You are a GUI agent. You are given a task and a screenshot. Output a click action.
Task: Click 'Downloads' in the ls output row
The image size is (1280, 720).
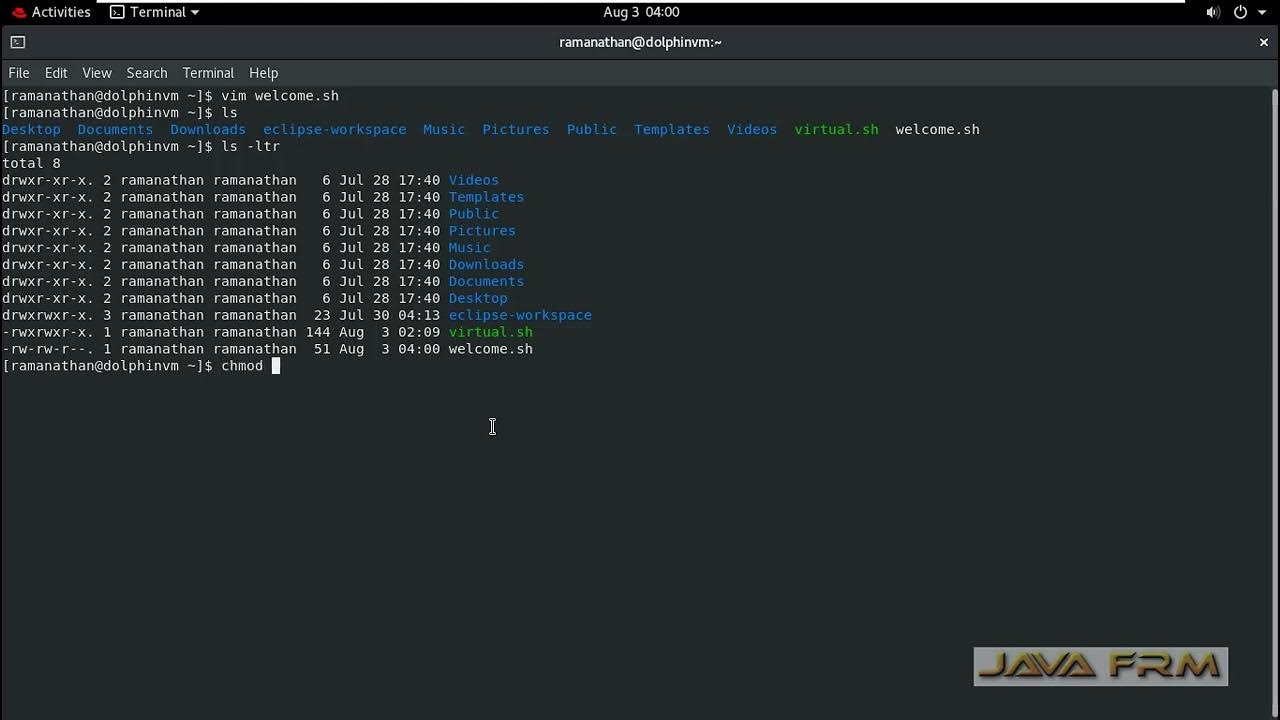coord(208,130)
